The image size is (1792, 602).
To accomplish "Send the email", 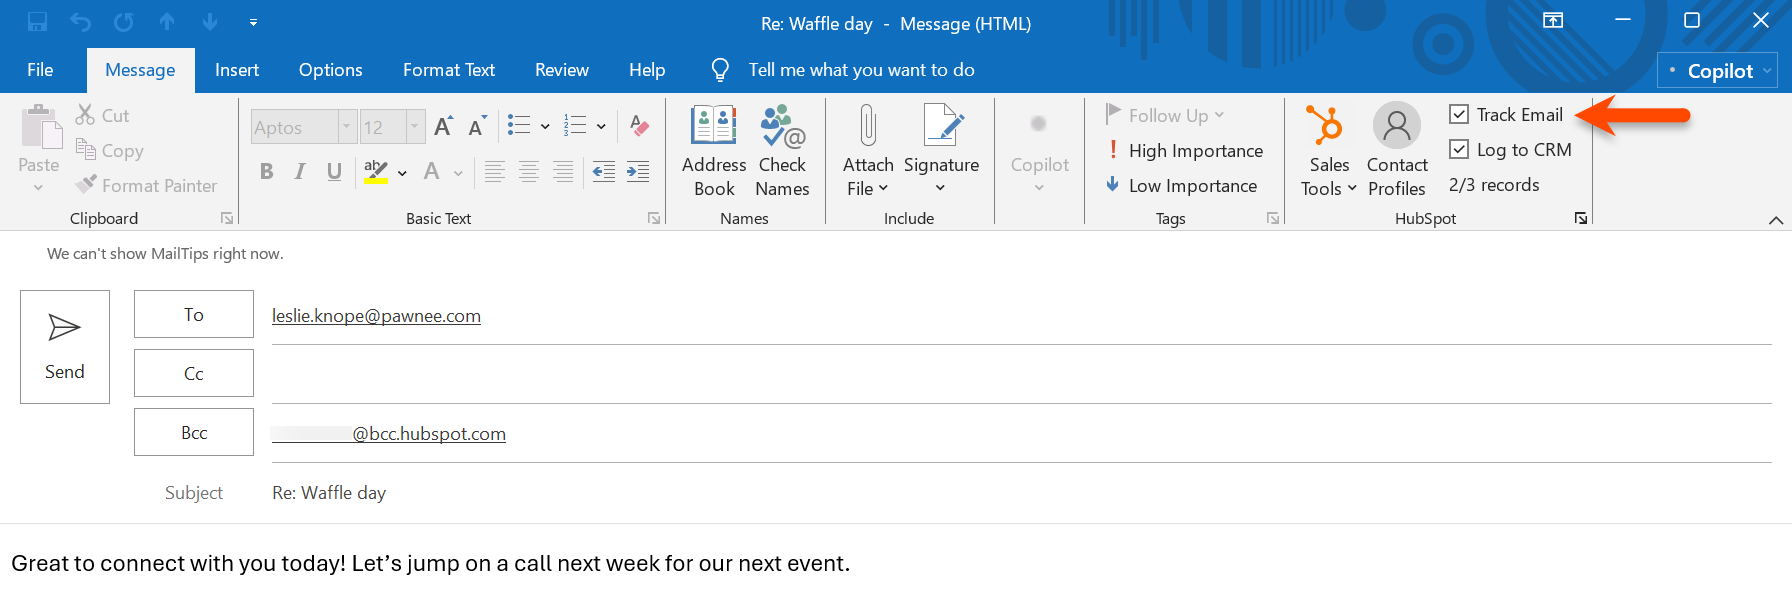I will click(65, 347).
